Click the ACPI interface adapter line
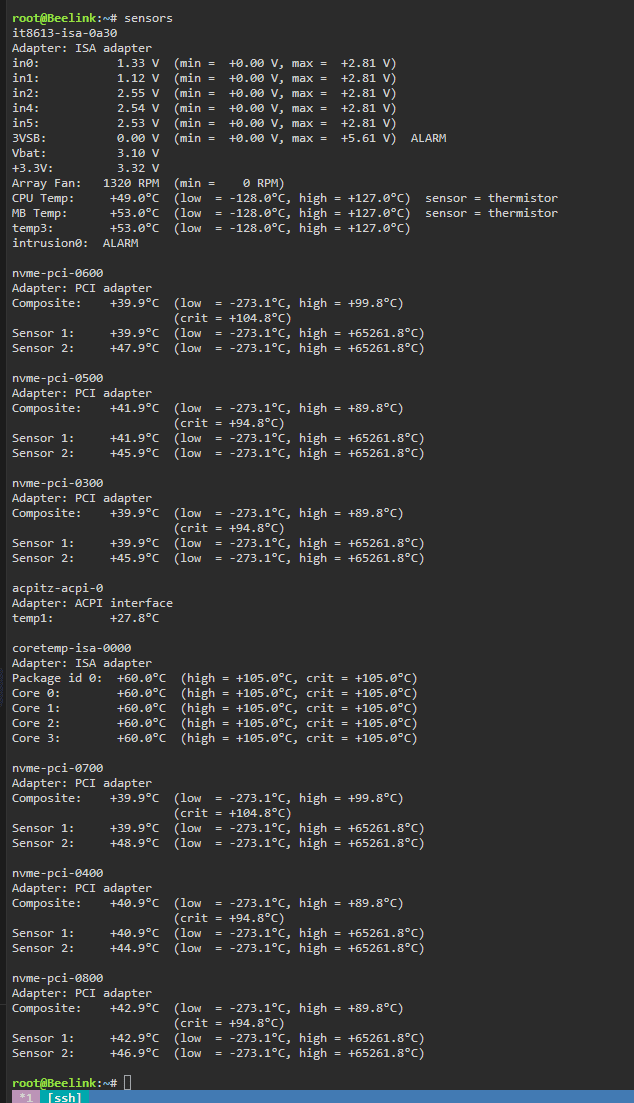Viewport: 634px width, 1103px height. point(92,603)
